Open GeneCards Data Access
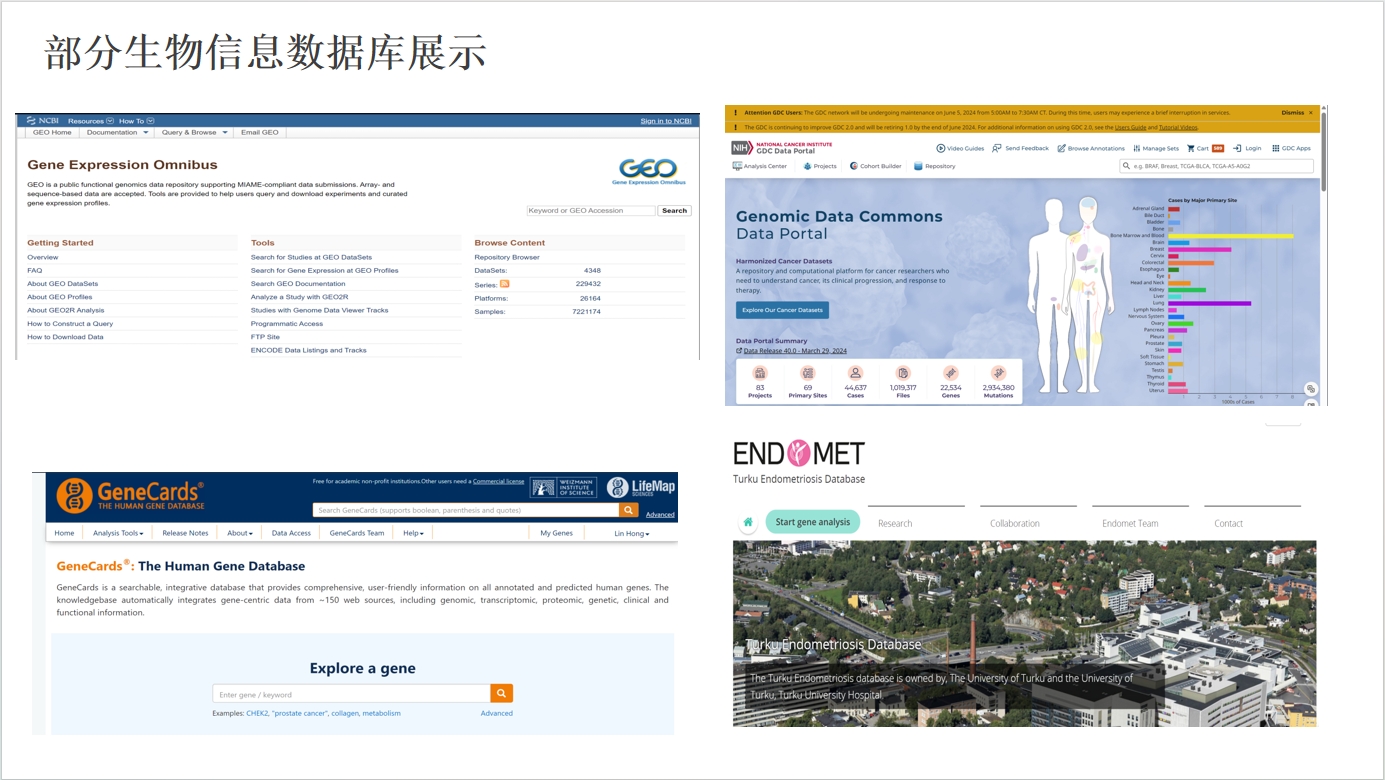The height and width of the screenshot is (780, 1385). (x=291, y=533)
